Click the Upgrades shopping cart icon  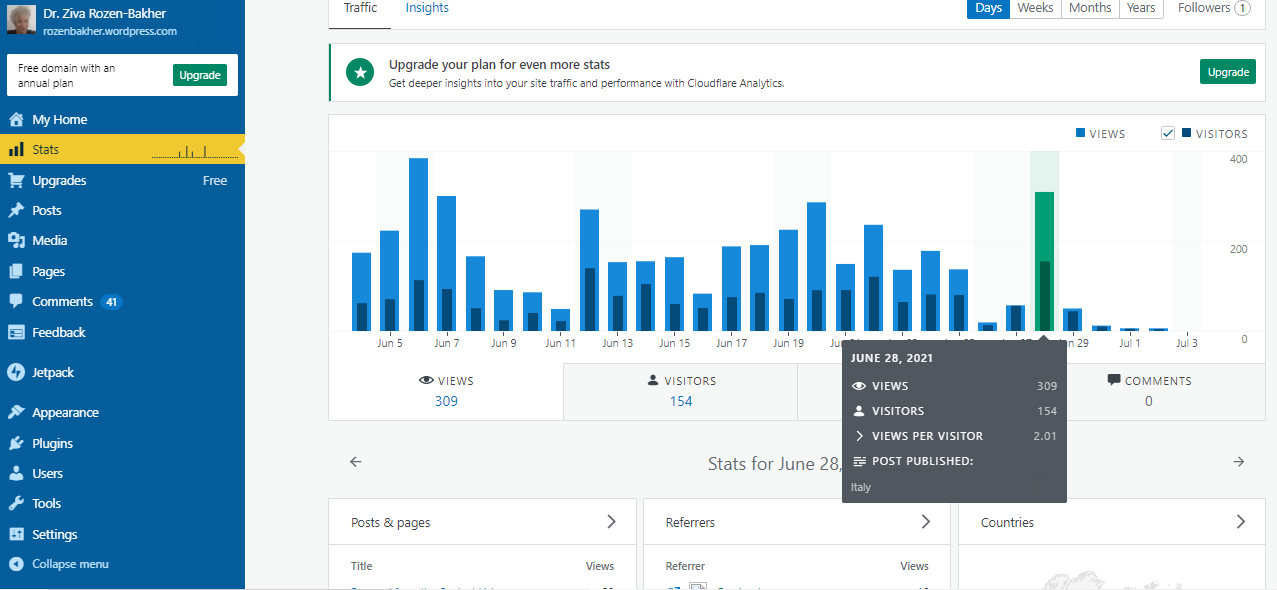(16, 180)
